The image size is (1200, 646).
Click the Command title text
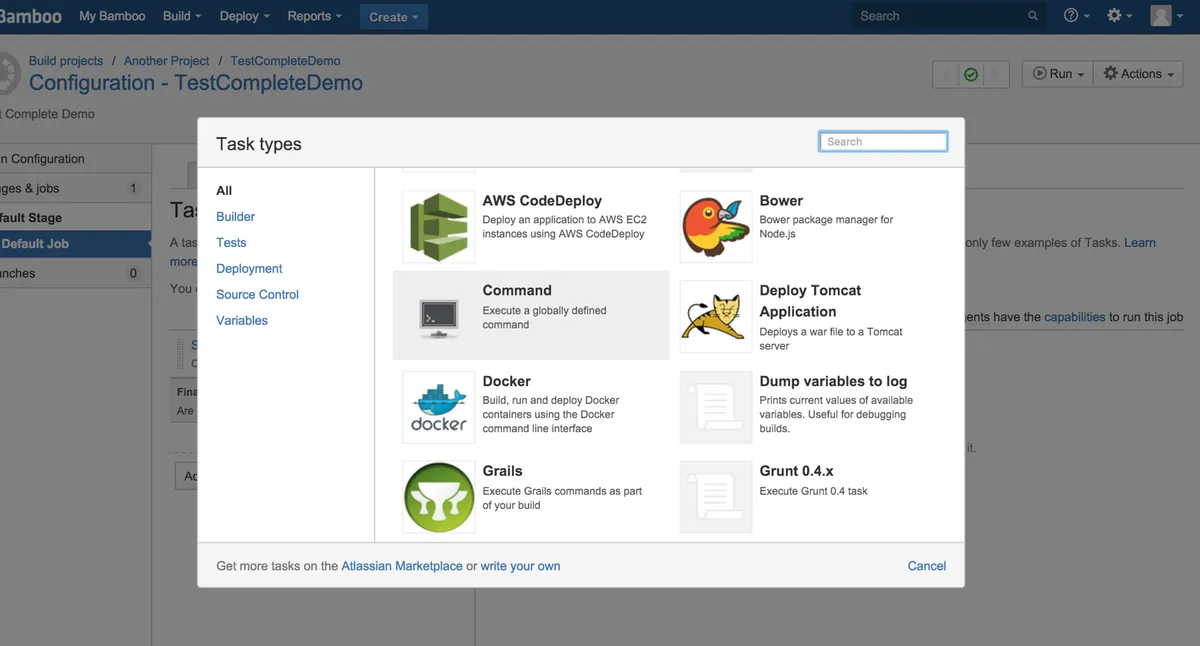coord(517,290)
